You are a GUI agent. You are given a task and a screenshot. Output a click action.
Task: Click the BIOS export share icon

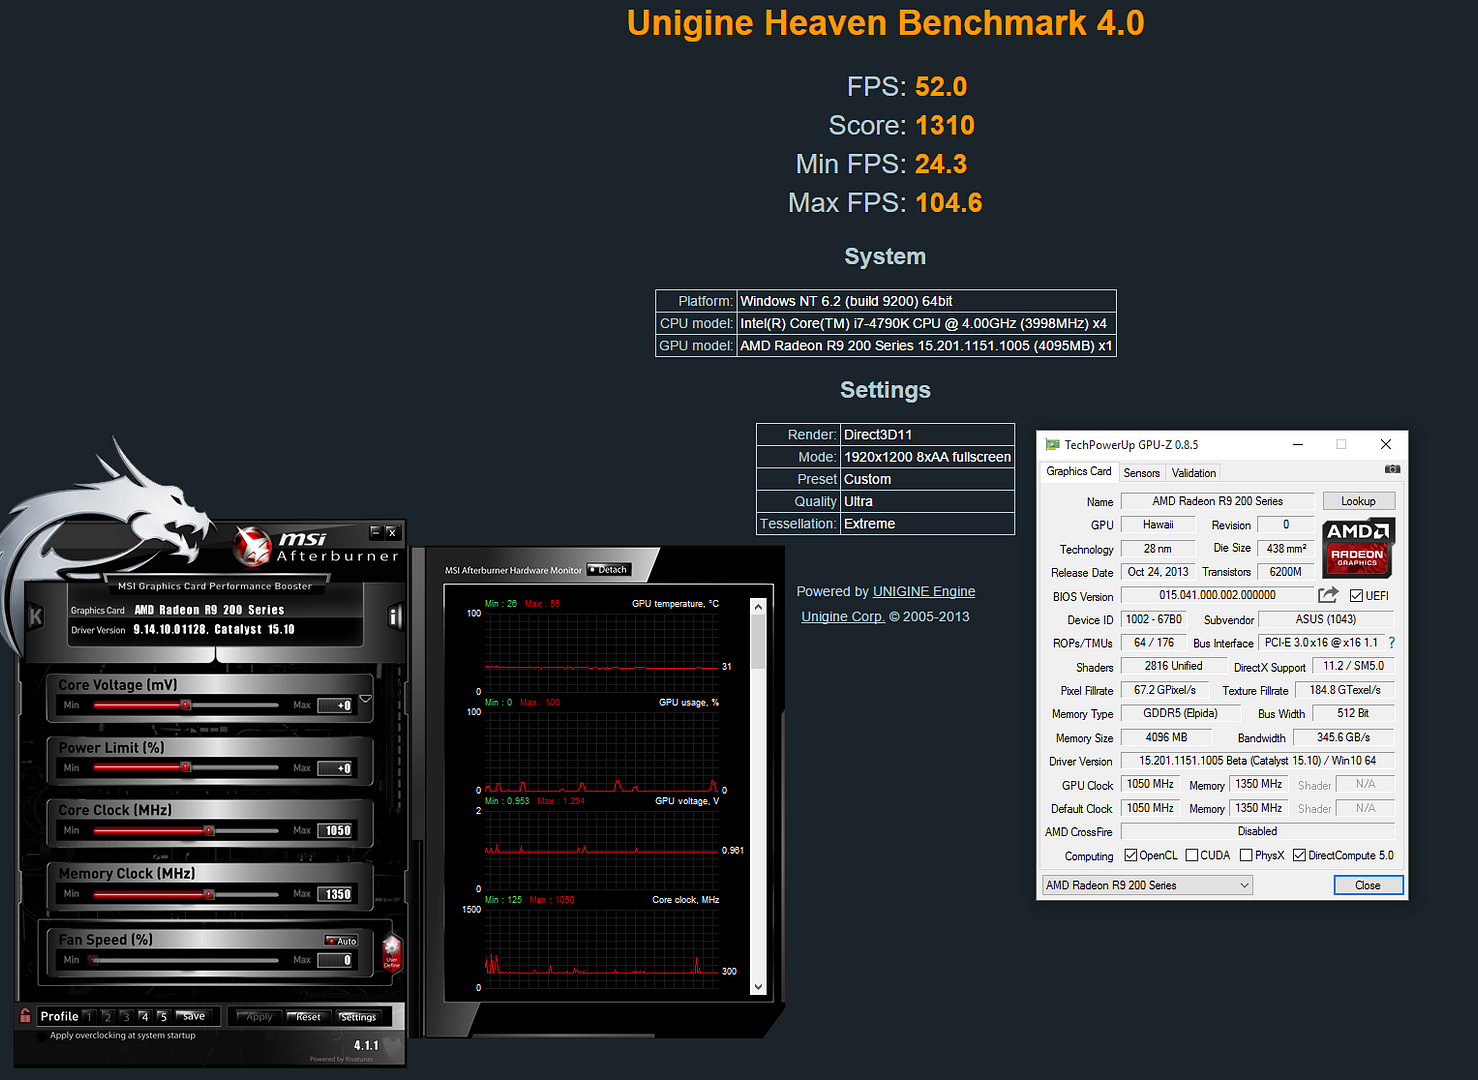point(1328,596)
